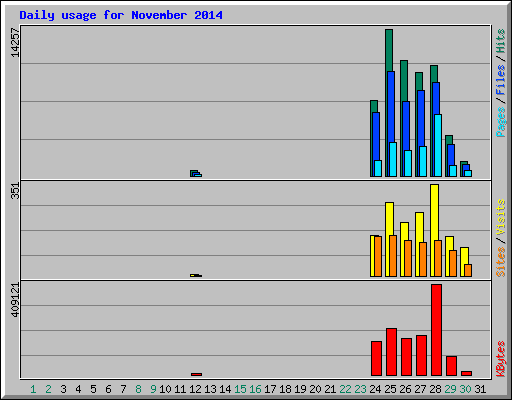Click day 3 on the x-axis
The width and height of the screenshot is (512, 400).
pos(63,389)
